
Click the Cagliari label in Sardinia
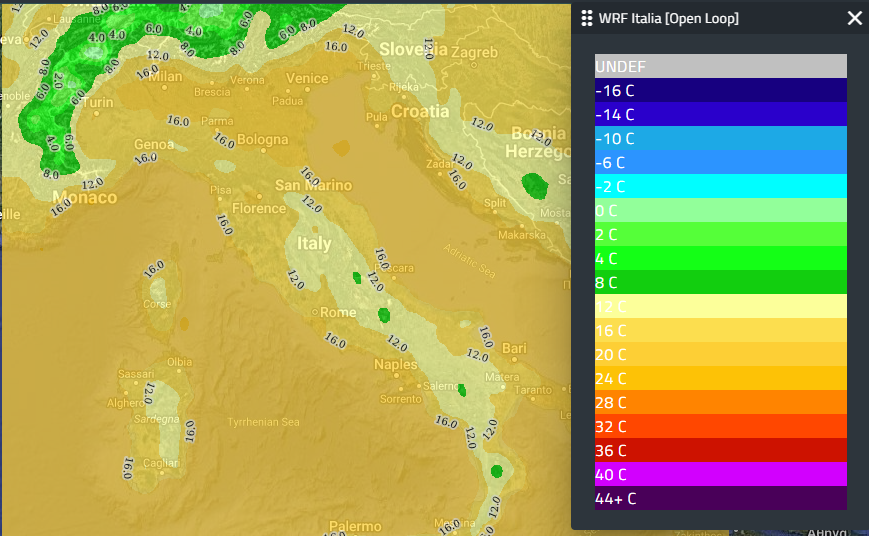pyautogui.click(x=160, y=463)
